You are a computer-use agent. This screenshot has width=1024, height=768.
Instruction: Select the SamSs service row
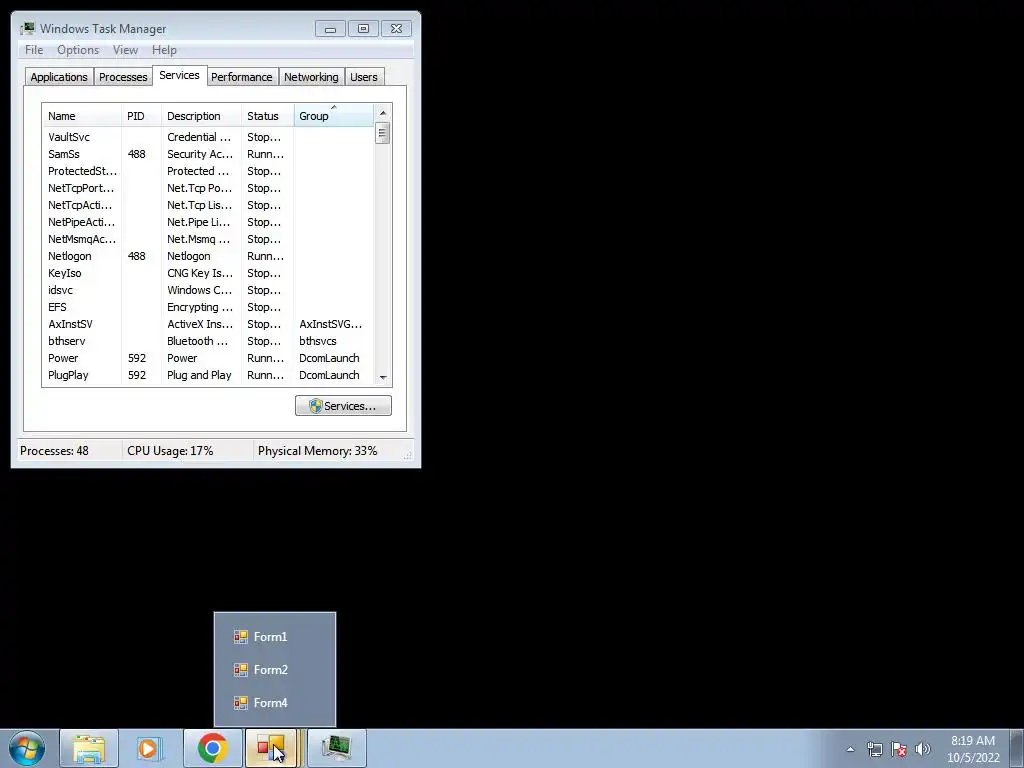[x=208, y=154]
